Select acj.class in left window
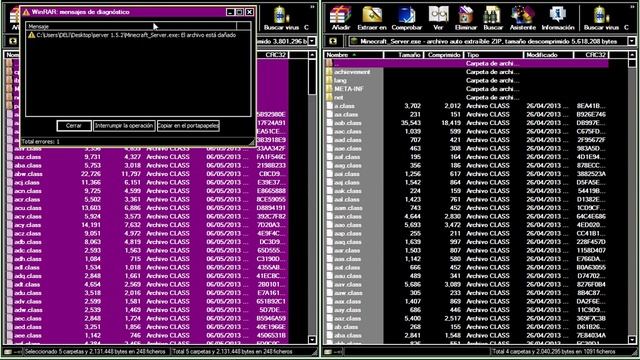 [x=27, y=182]
